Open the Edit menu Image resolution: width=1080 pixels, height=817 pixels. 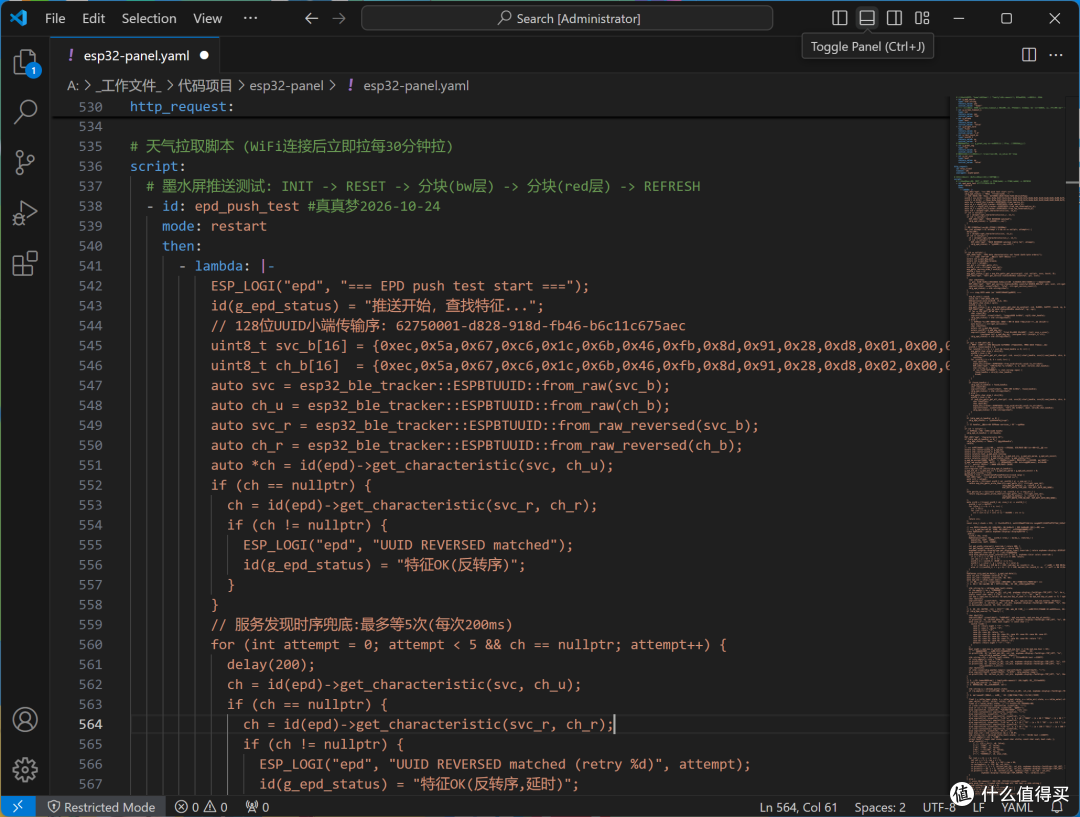(x=94, y=19)
